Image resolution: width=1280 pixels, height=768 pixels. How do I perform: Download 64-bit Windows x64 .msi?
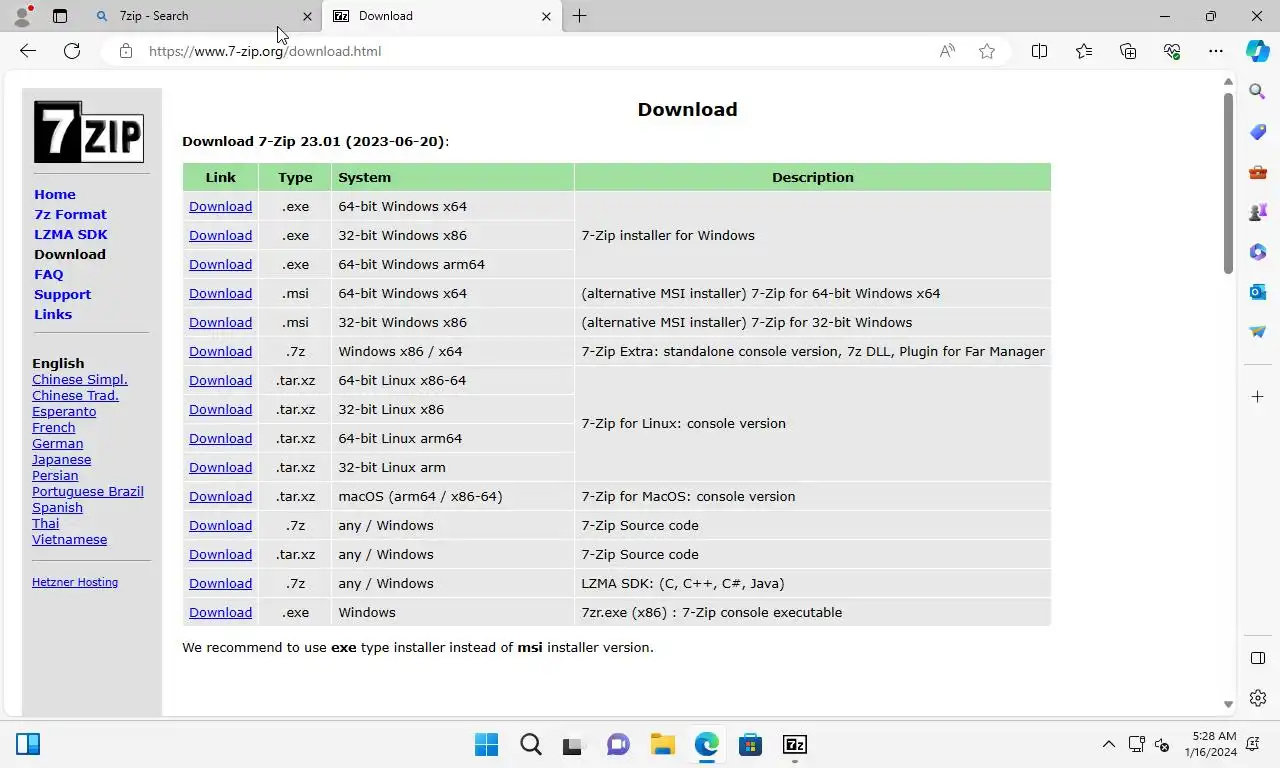click(220, 293)
